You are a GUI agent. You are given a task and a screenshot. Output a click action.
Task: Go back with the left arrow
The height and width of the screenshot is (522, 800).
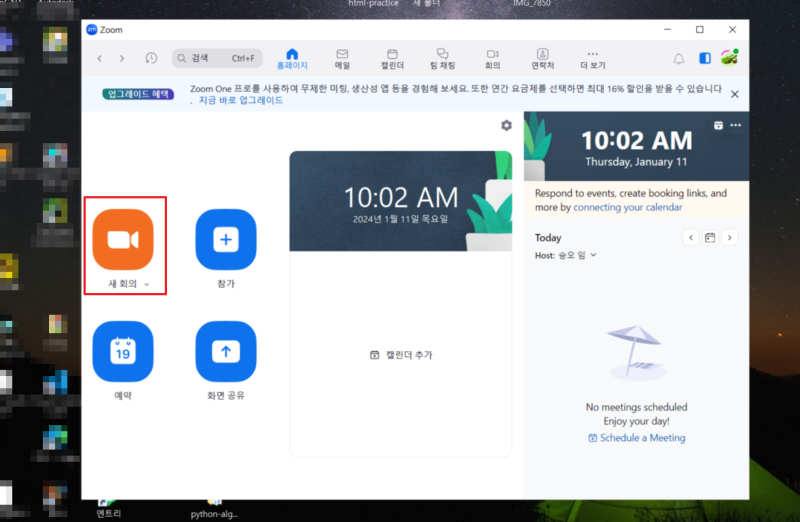click(100, 58)
